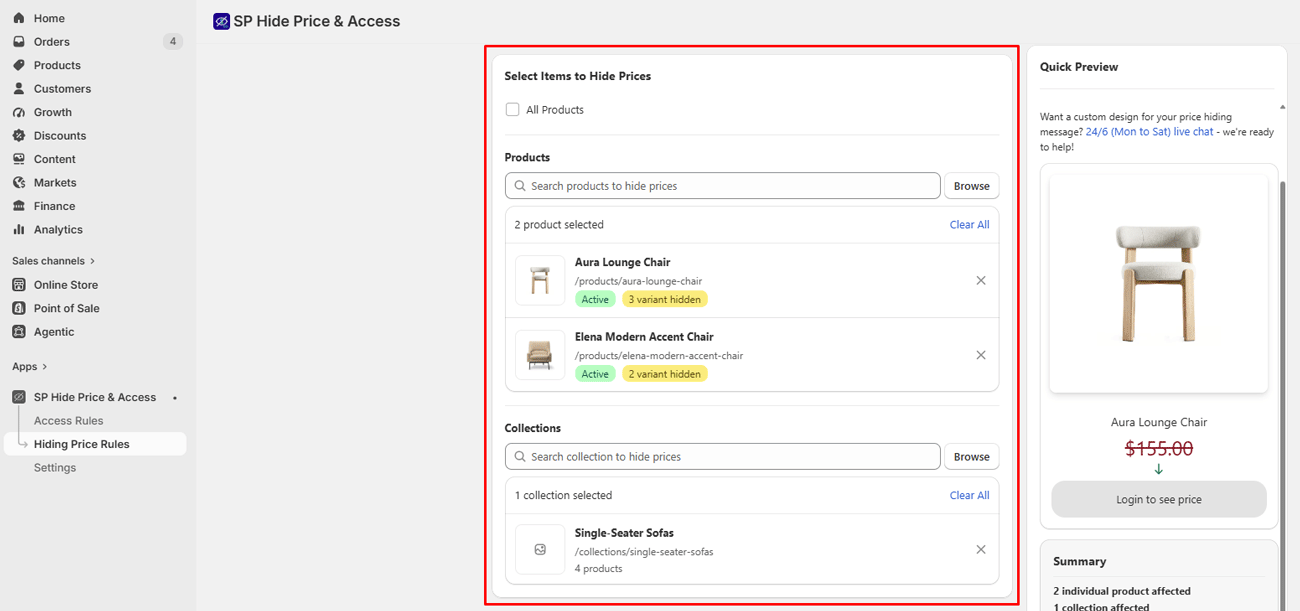The width and height of the screenshot is (1300, 611).
Task: Click Active badge on Aura Lounge Chair
Action: pos(595,299)
